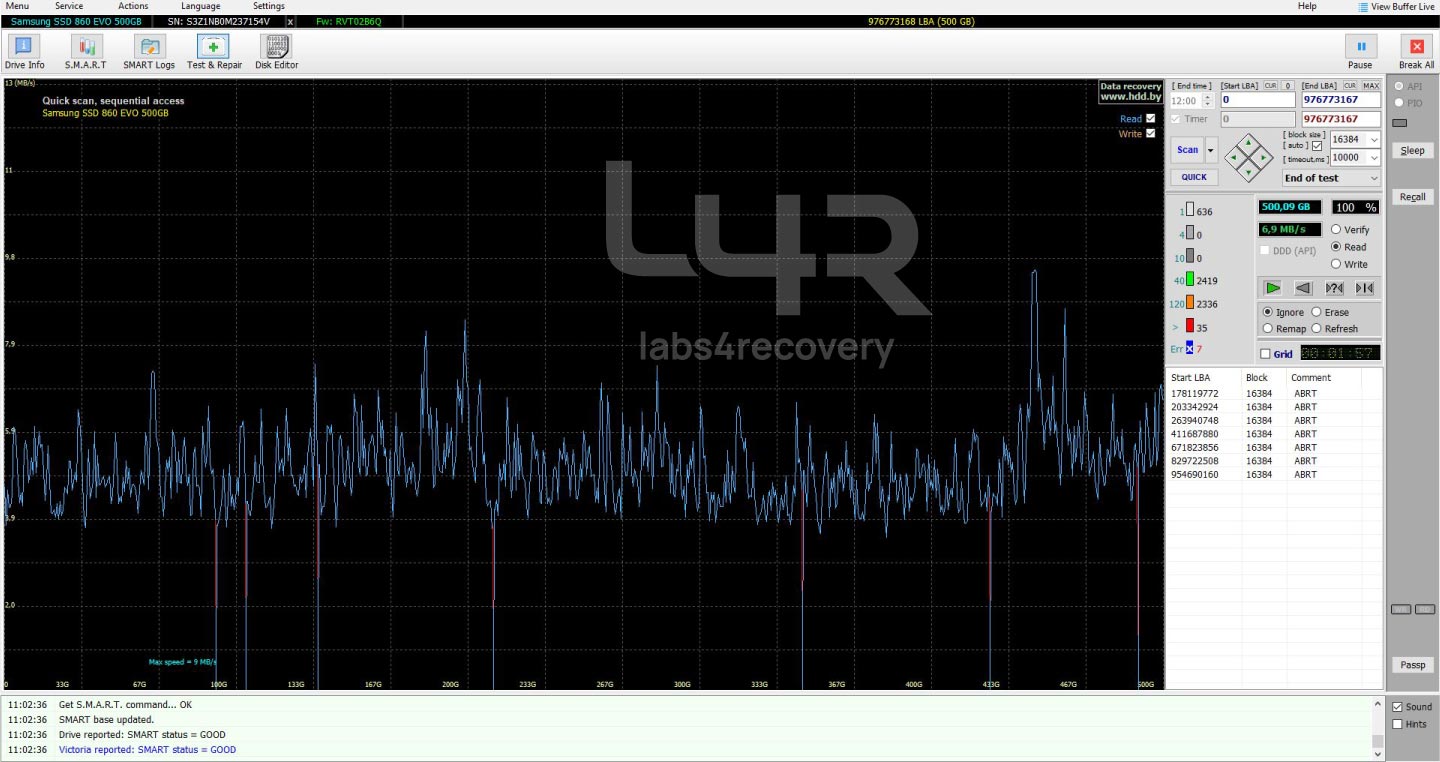Expand the Scan button dropdown arrow
1440x762 pixels.
[1211, 150]
